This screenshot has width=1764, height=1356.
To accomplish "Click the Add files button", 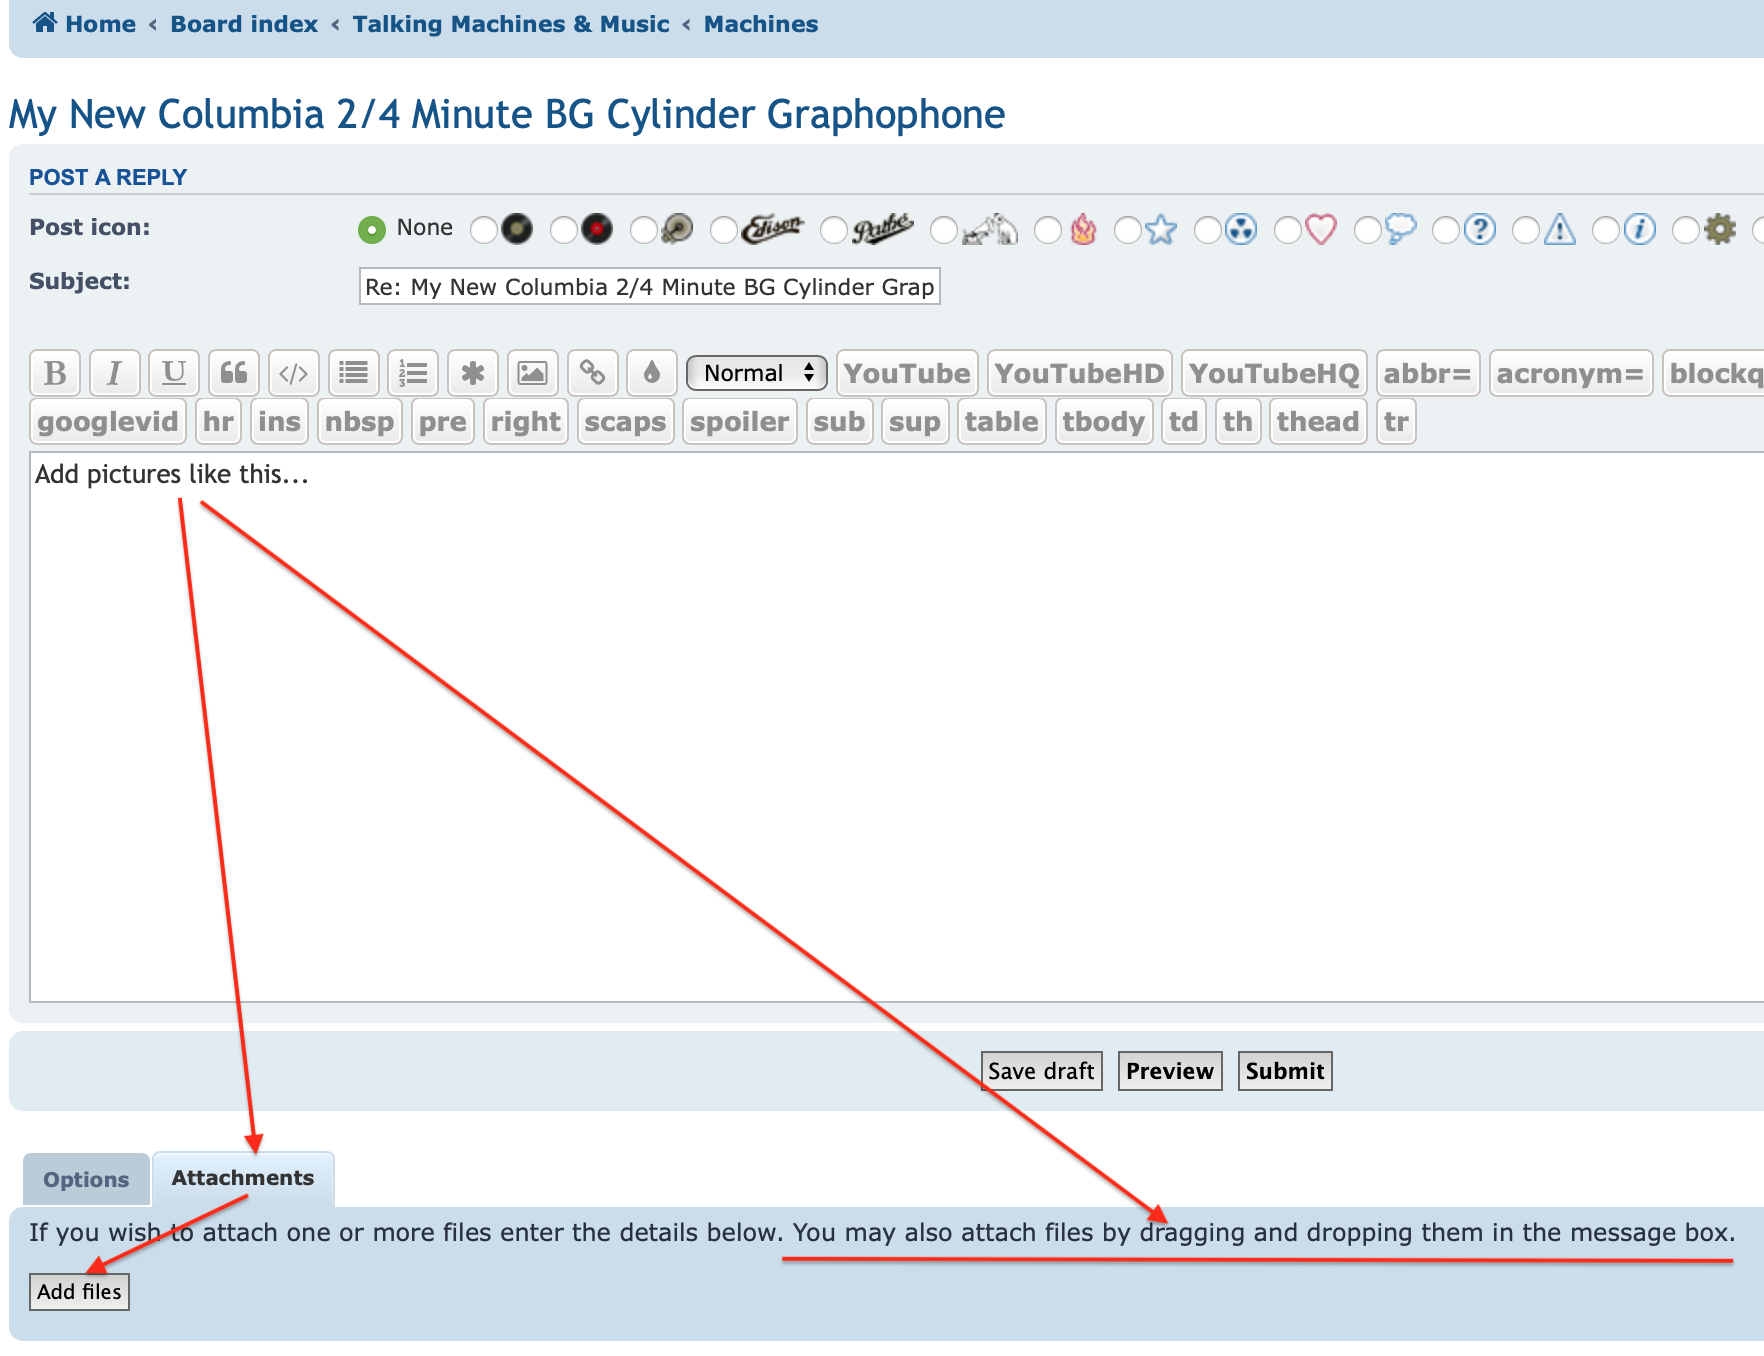I will (x=79, y=1292).
